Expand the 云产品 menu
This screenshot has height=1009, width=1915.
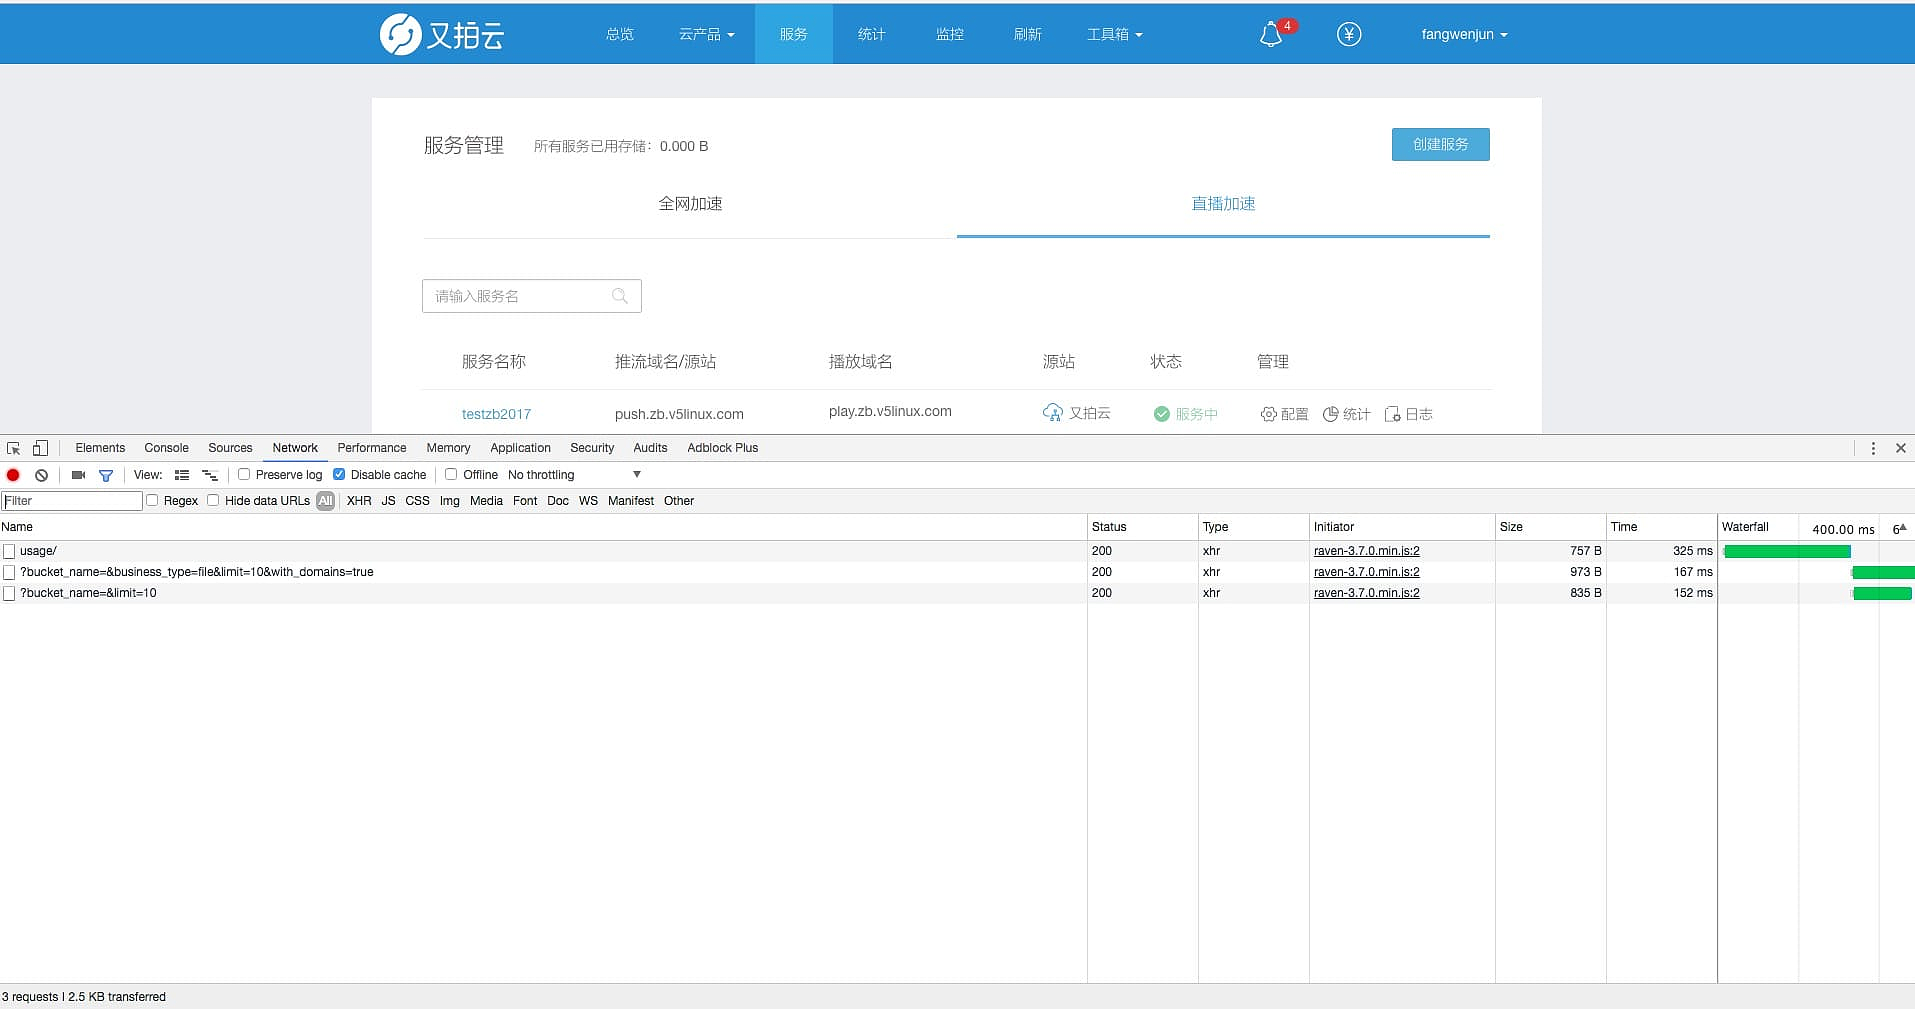click(706, 34)
